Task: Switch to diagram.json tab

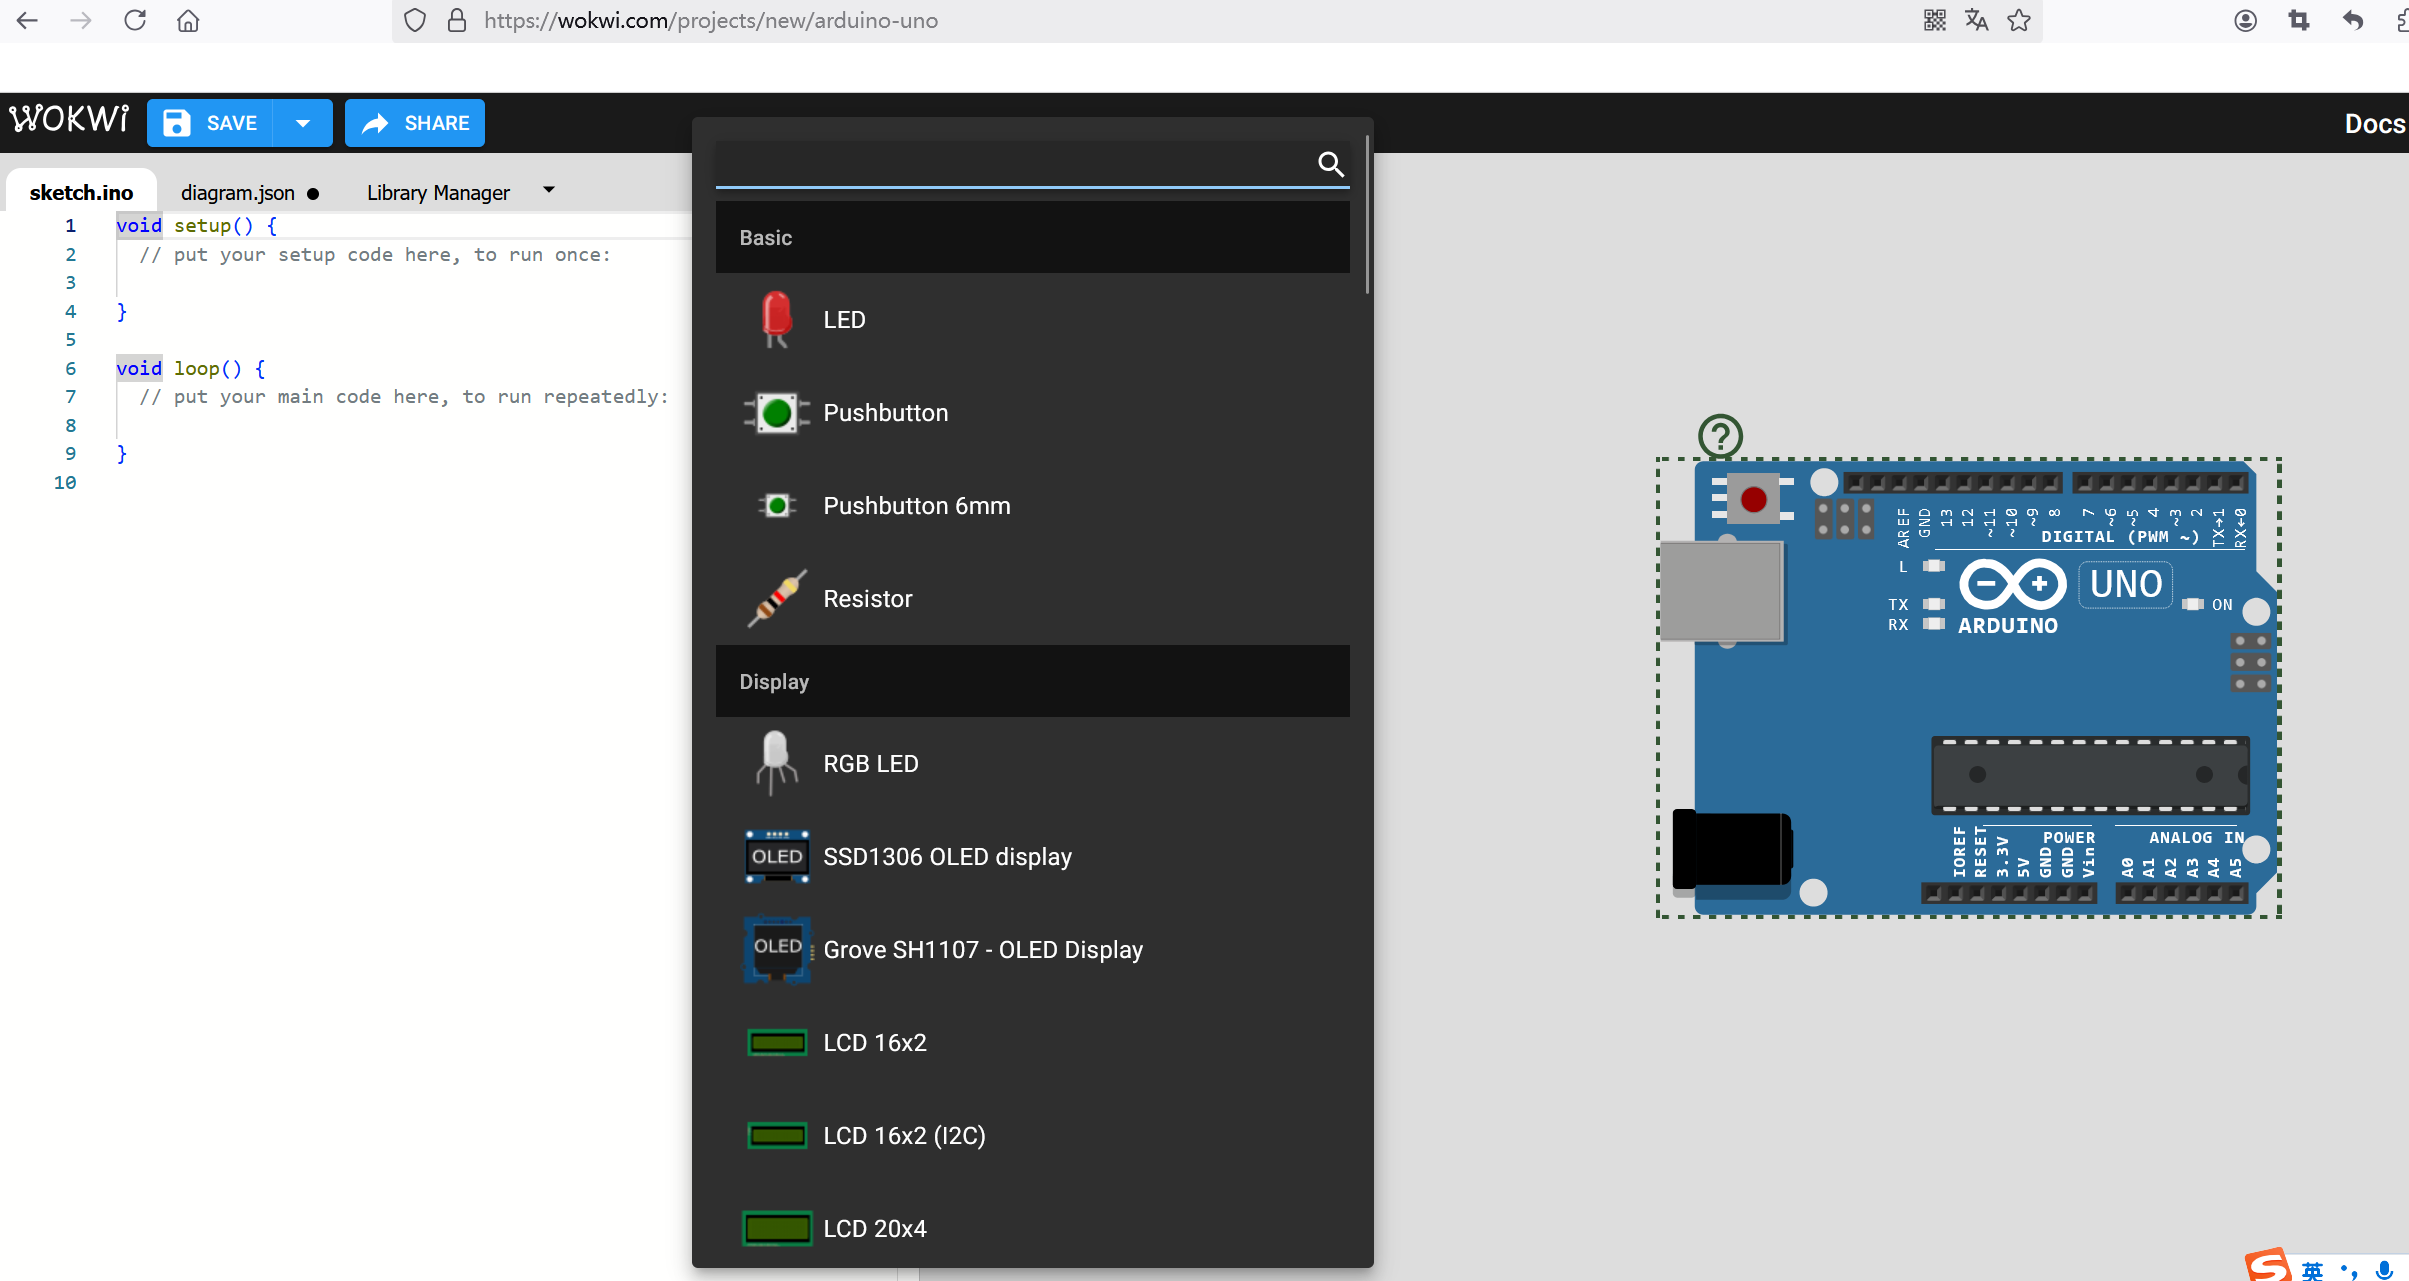Action: 238,193
